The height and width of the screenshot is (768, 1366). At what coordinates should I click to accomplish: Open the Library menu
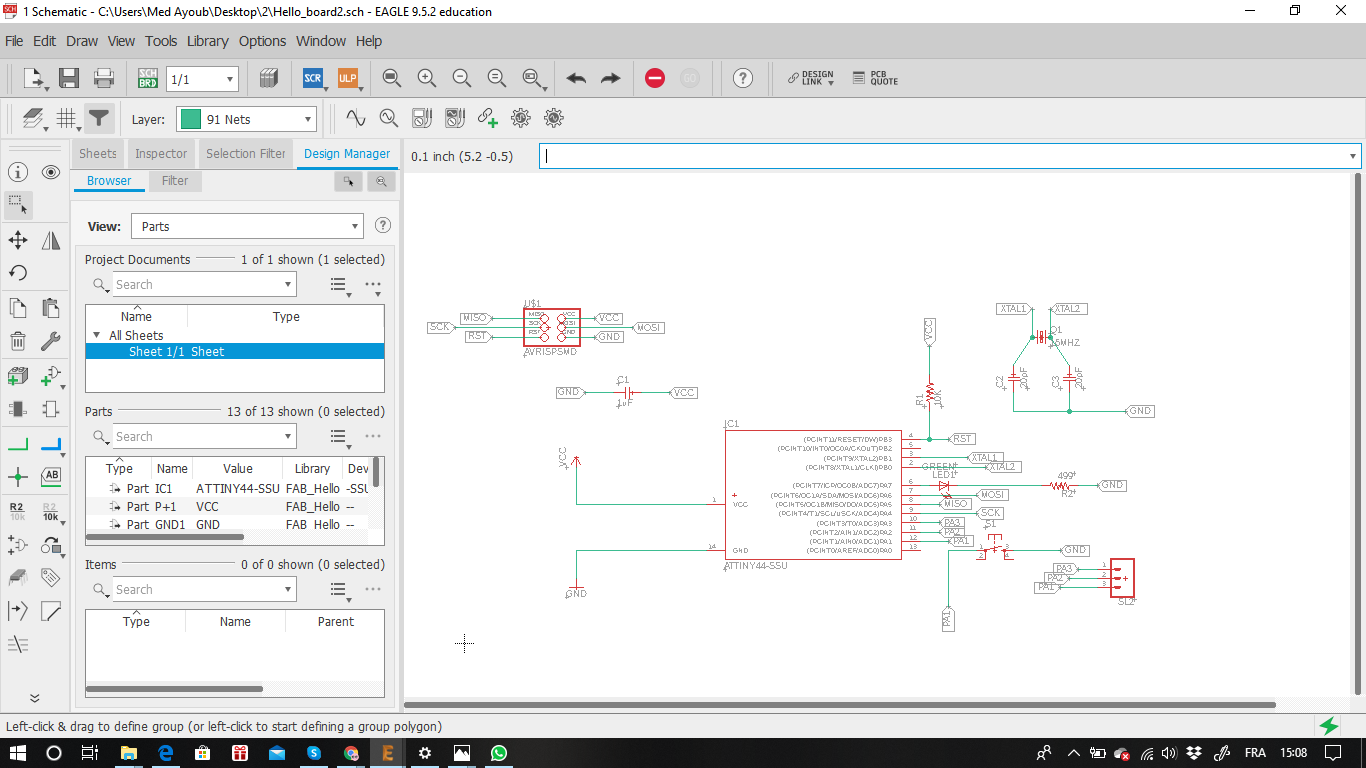207,41
